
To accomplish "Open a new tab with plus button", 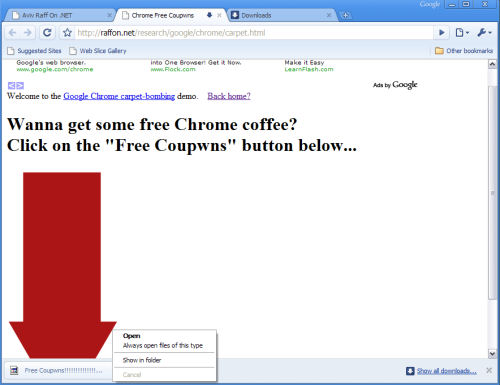I will click(346, 15).
